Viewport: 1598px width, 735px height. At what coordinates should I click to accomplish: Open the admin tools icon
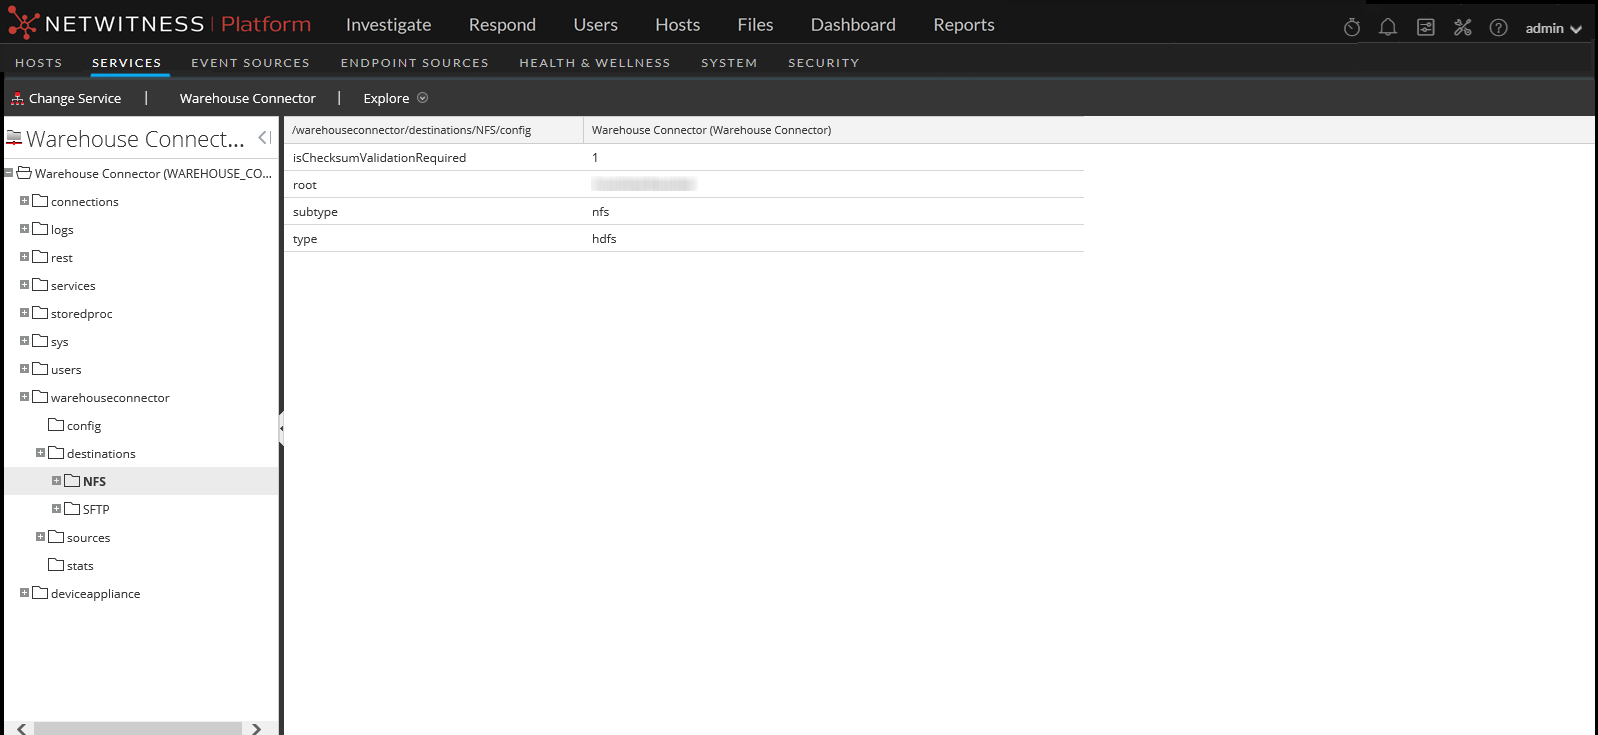point(1463,28)
